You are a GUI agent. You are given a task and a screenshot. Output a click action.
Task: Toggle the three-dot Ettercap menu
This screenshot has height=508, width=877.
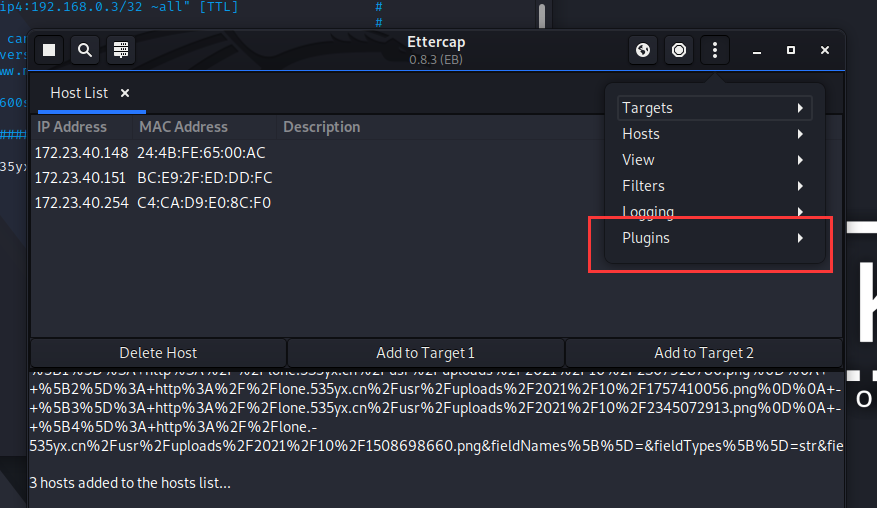point(714,50)
